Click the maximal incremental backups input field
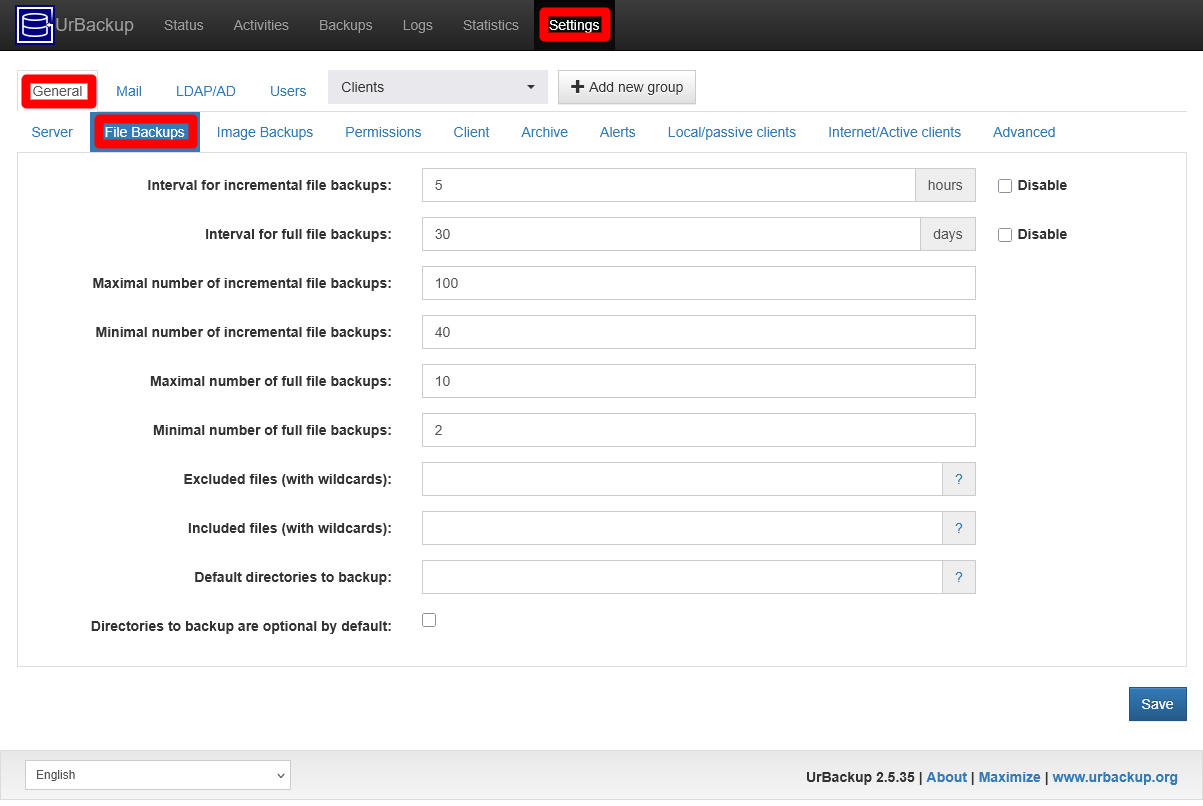 tap(698, 283)
